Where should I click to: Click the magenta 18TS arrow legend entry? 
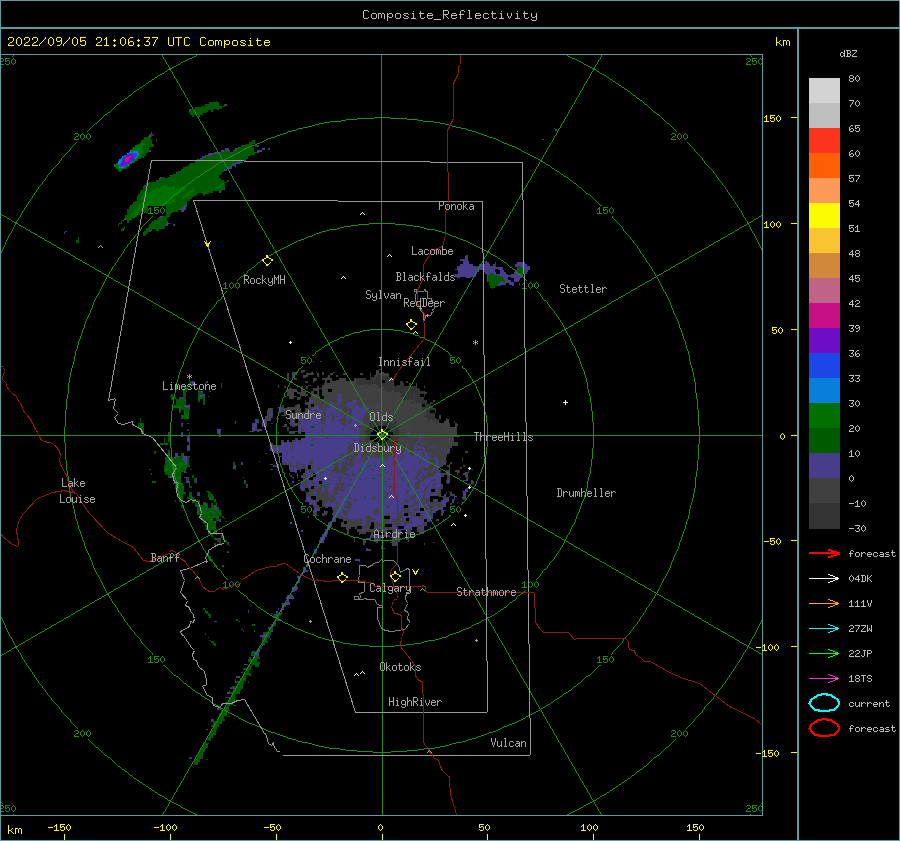pos(824,679)
